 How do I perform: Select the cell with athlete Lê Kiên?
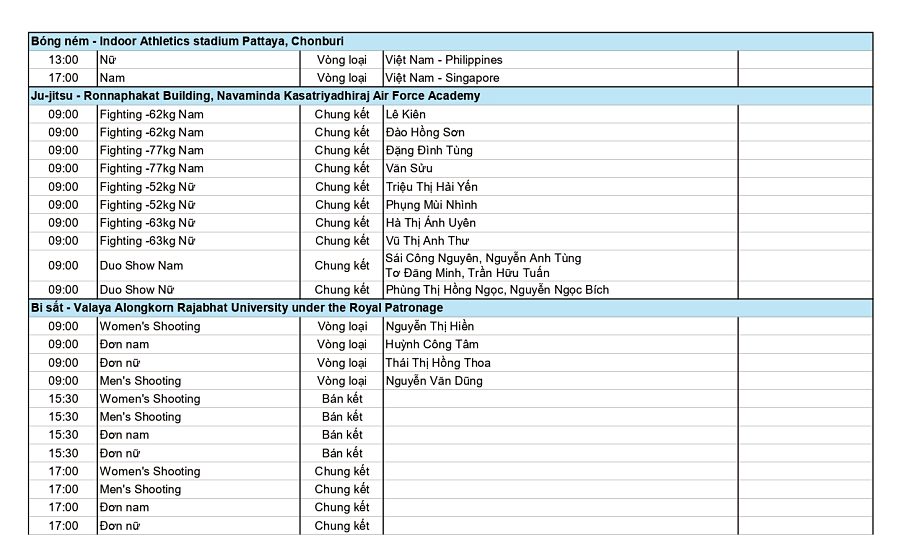(x=405, y=114)
